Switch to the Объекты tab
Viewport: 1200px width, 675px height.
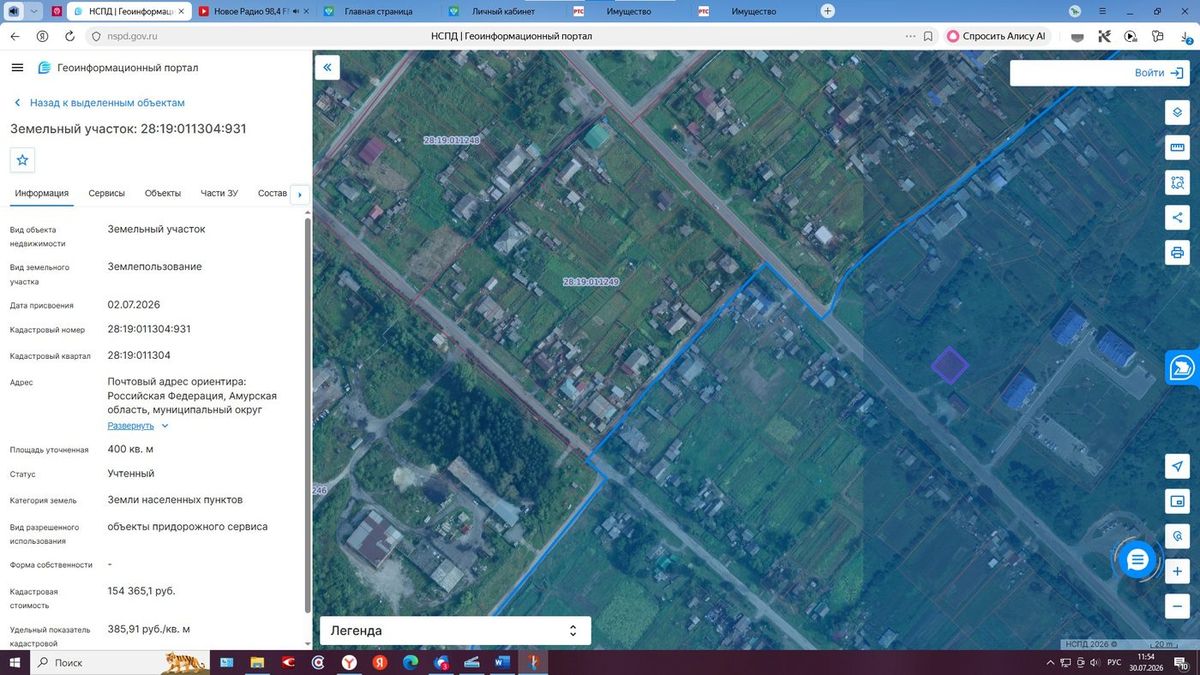point(163,193)
